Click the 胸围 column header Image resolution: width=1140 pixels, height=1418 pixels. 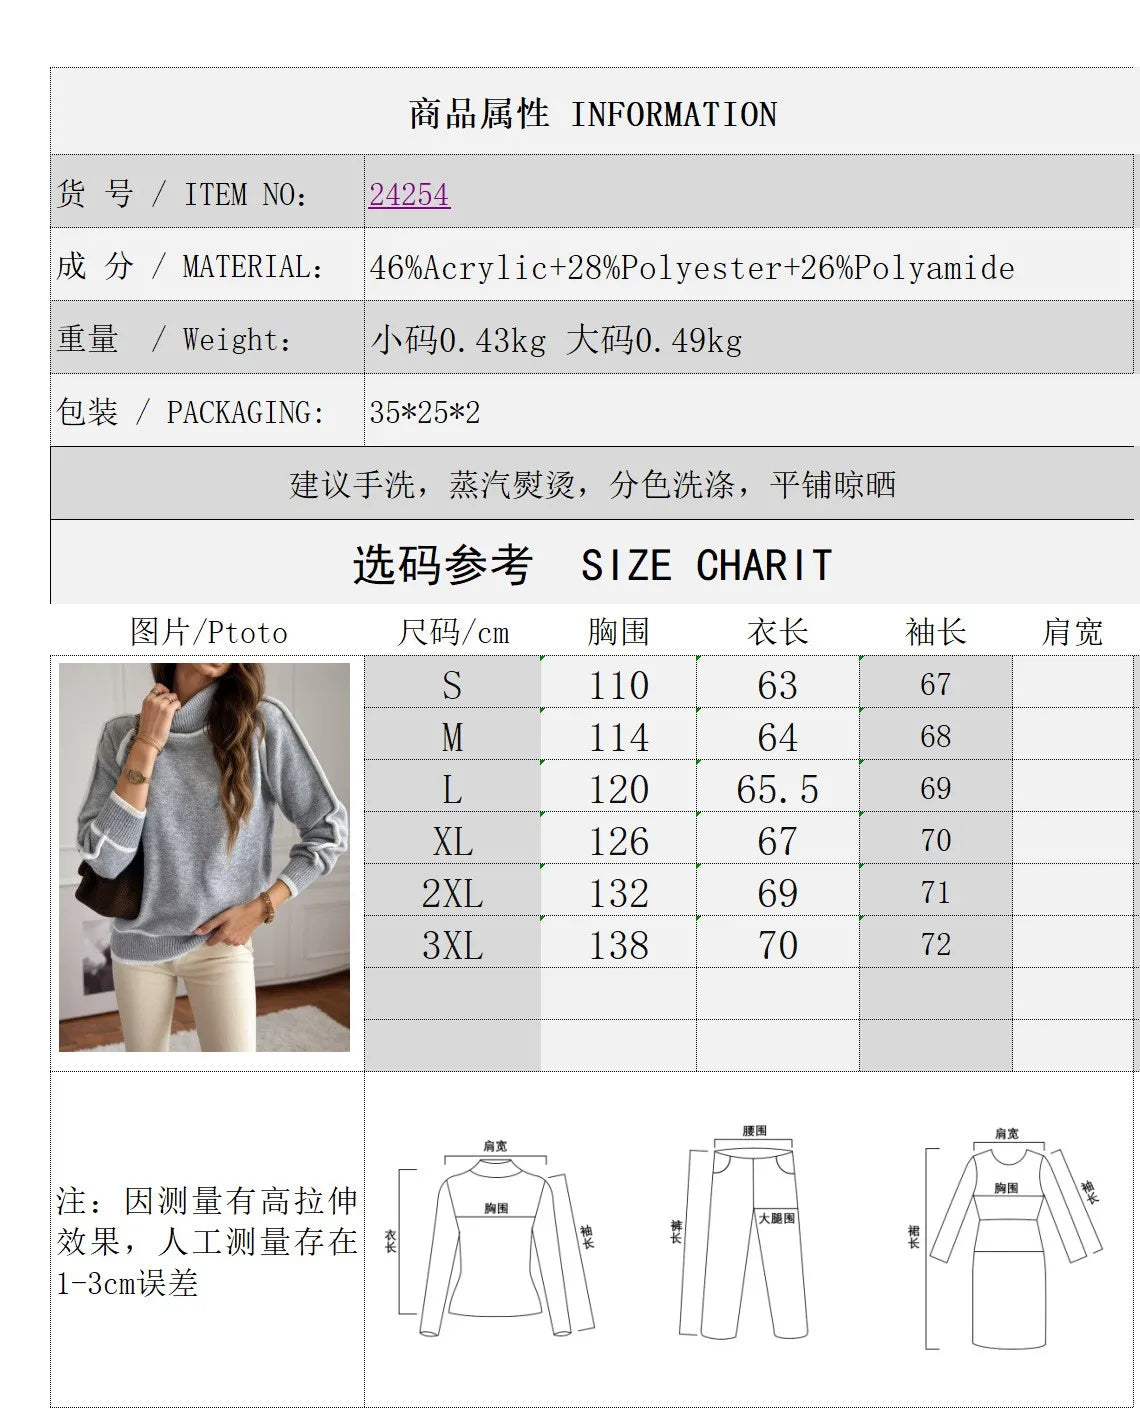point(618,632)
